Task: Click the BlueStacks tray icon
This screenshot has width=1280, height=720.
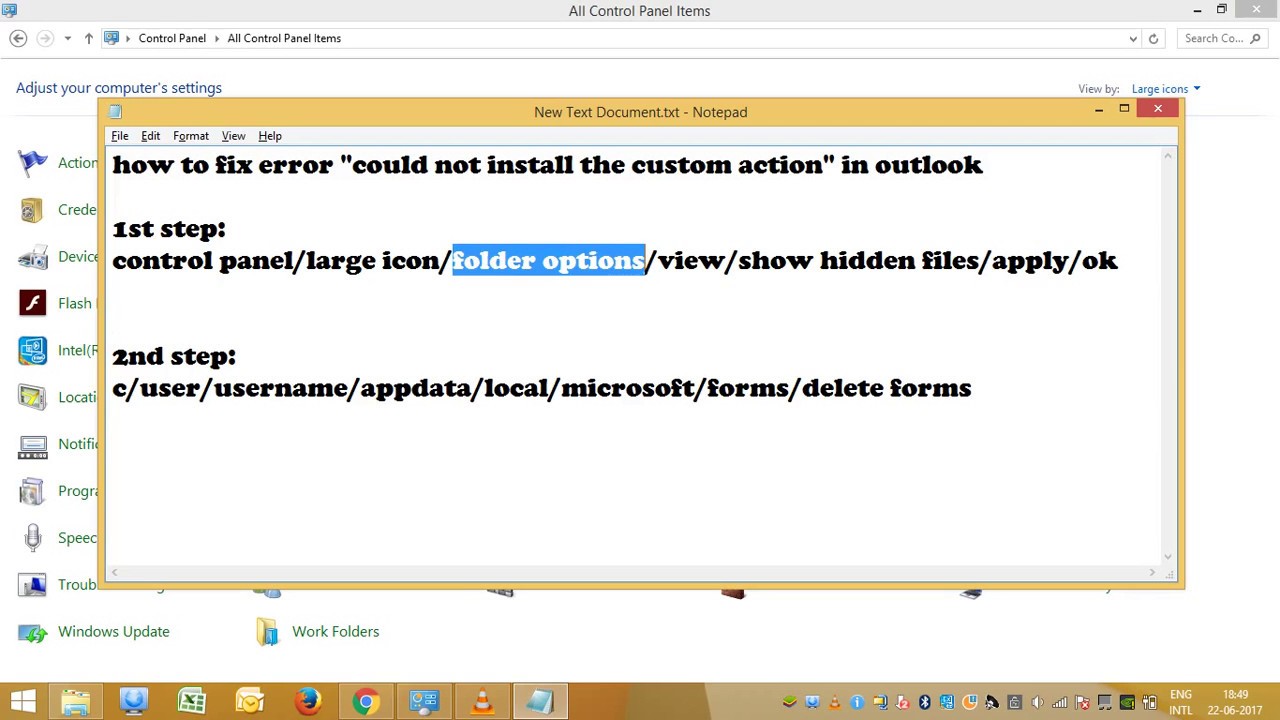Action: tap(790, 702)
